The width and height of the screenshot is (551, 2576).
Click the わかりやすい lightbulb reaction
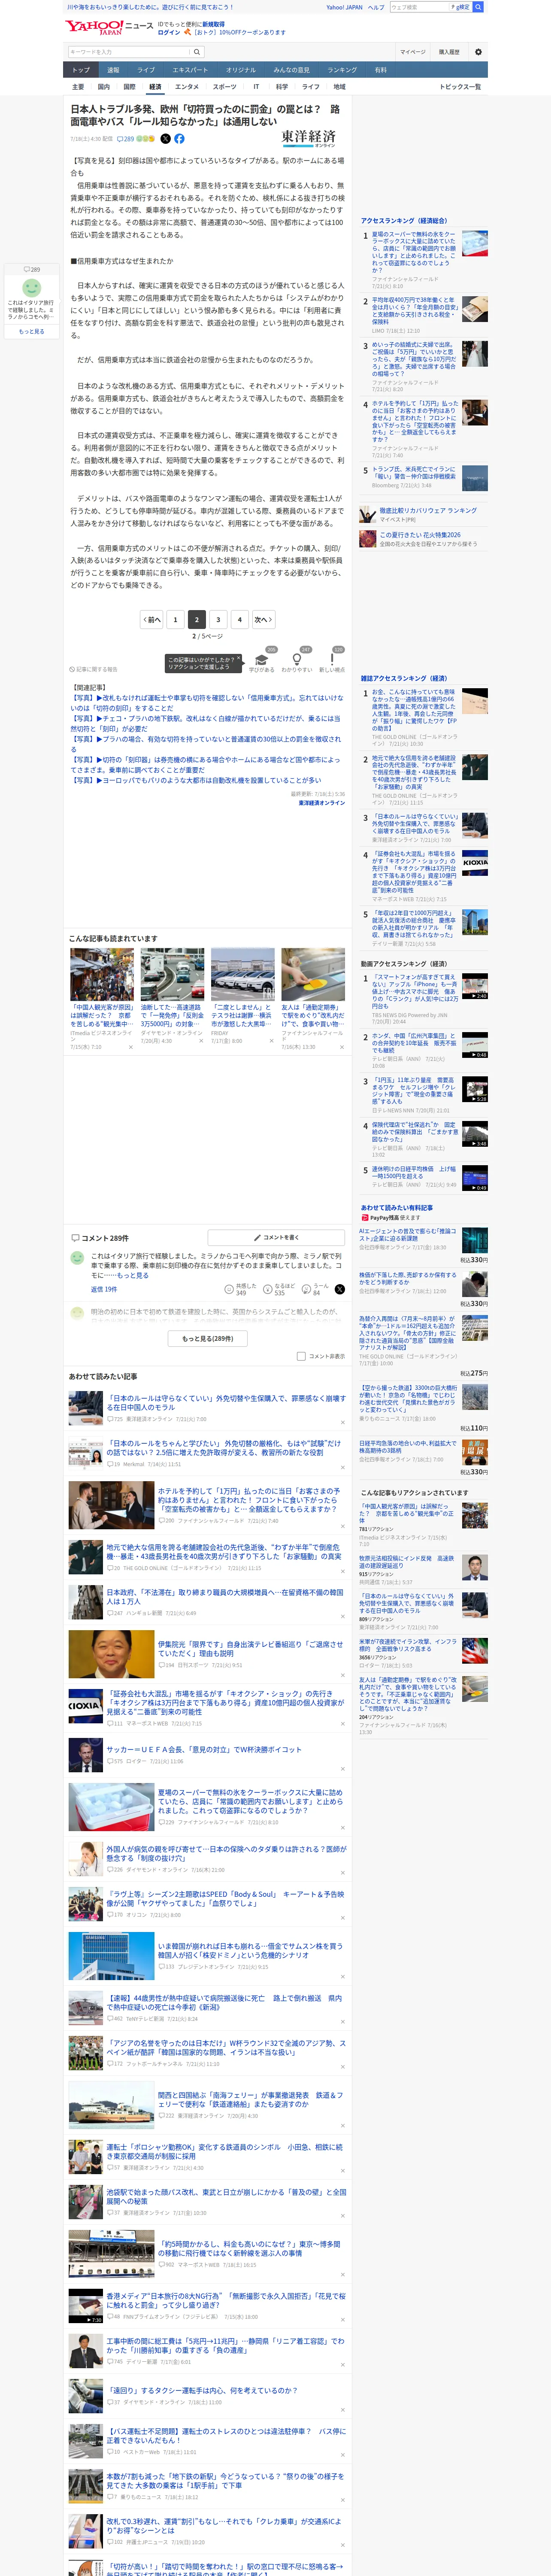click(x=297, y=662)
